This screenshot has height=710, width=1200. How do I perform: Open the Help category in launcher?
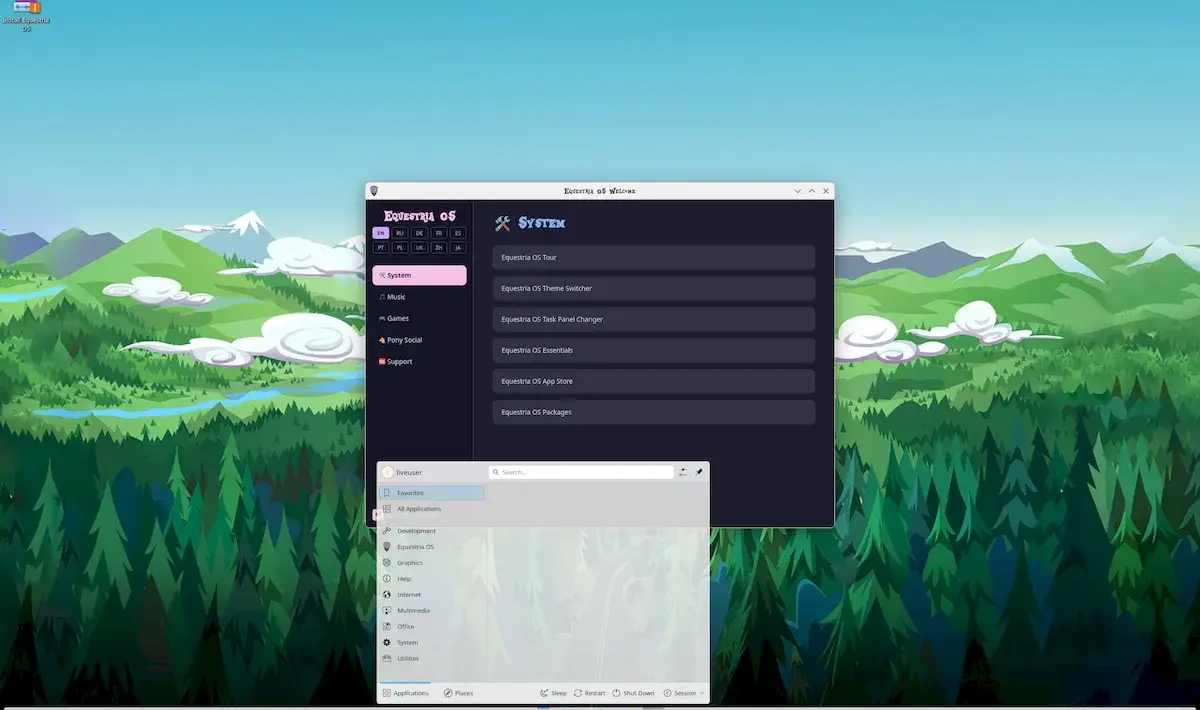432,579
